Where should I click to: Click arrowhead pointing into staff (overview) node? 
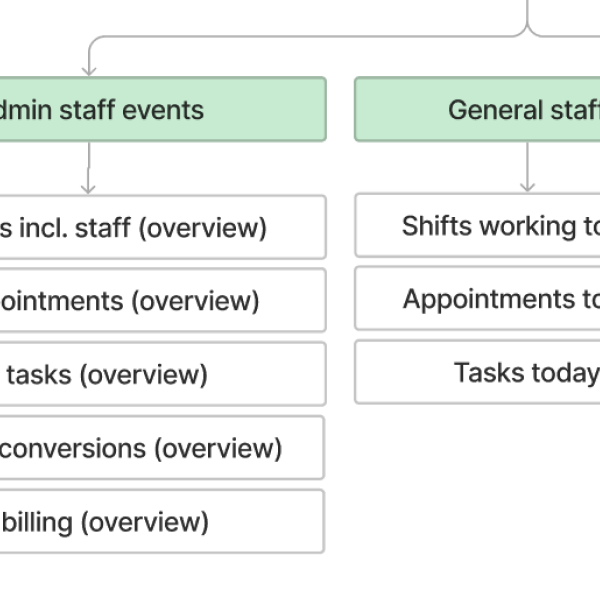click(x=88, y=189)
